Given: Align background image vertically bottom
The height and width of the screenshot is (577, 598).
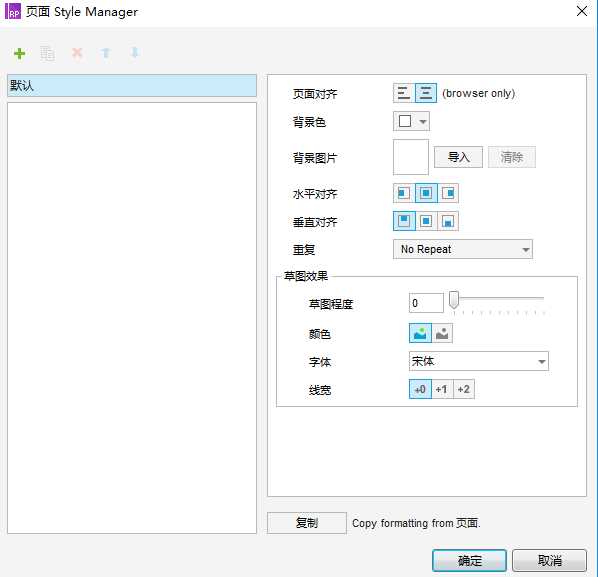Looking at the screenshot, I should 448,221.
